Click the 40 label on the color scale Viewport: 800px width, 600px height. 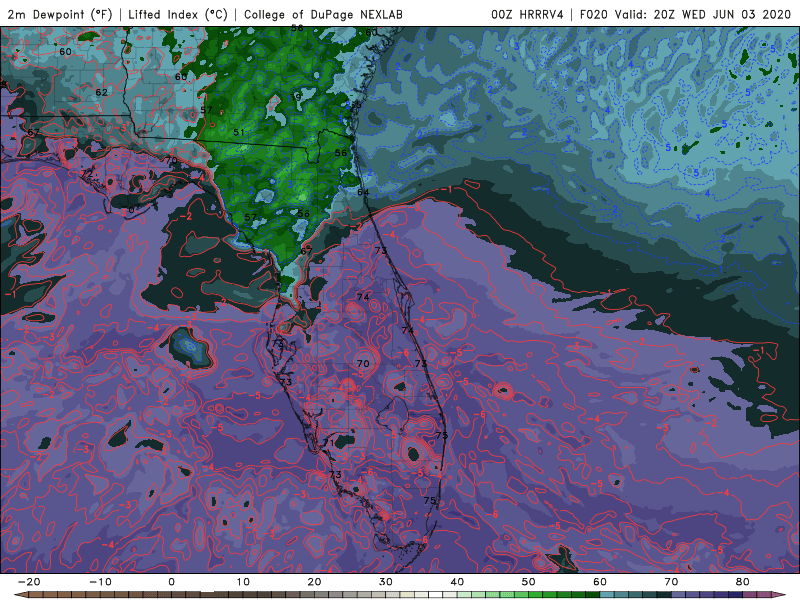457,582
